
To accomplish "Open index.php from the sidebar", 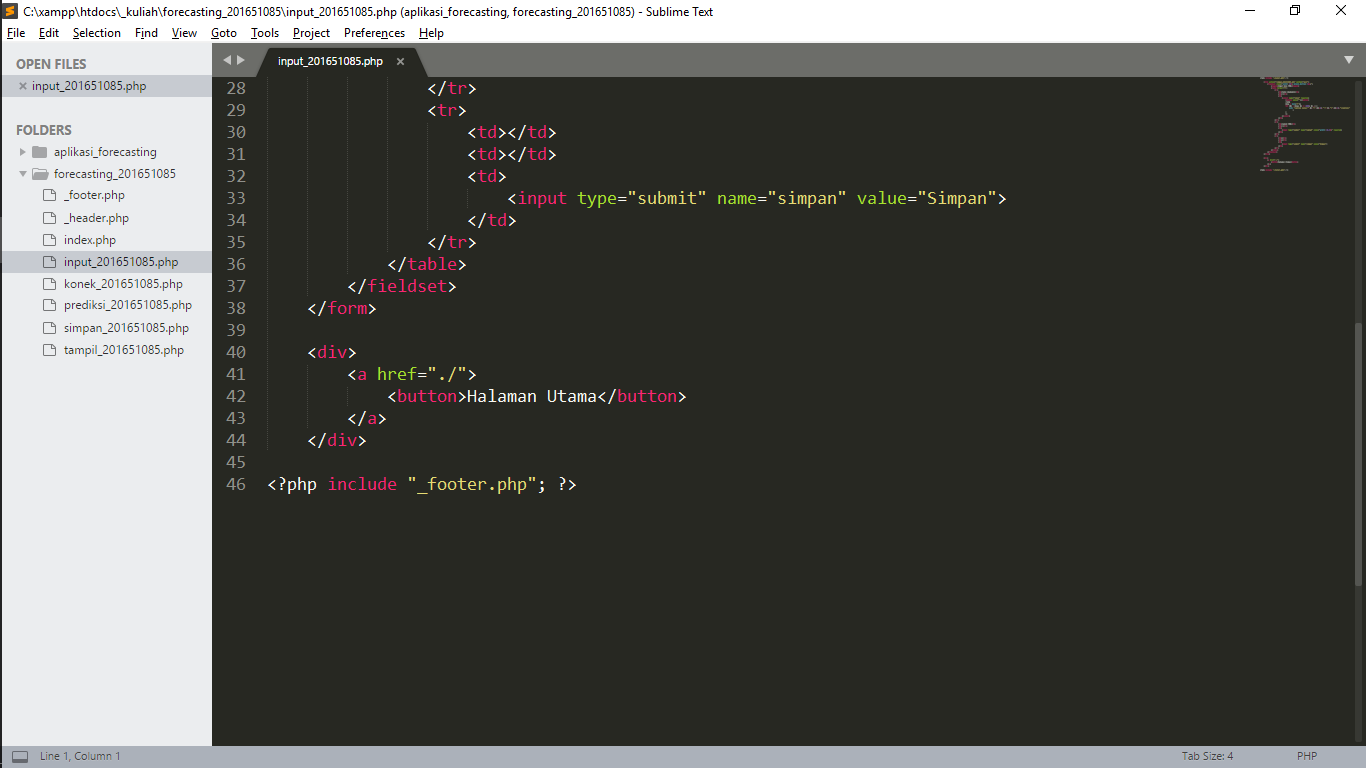I will (x=90, y=240).
